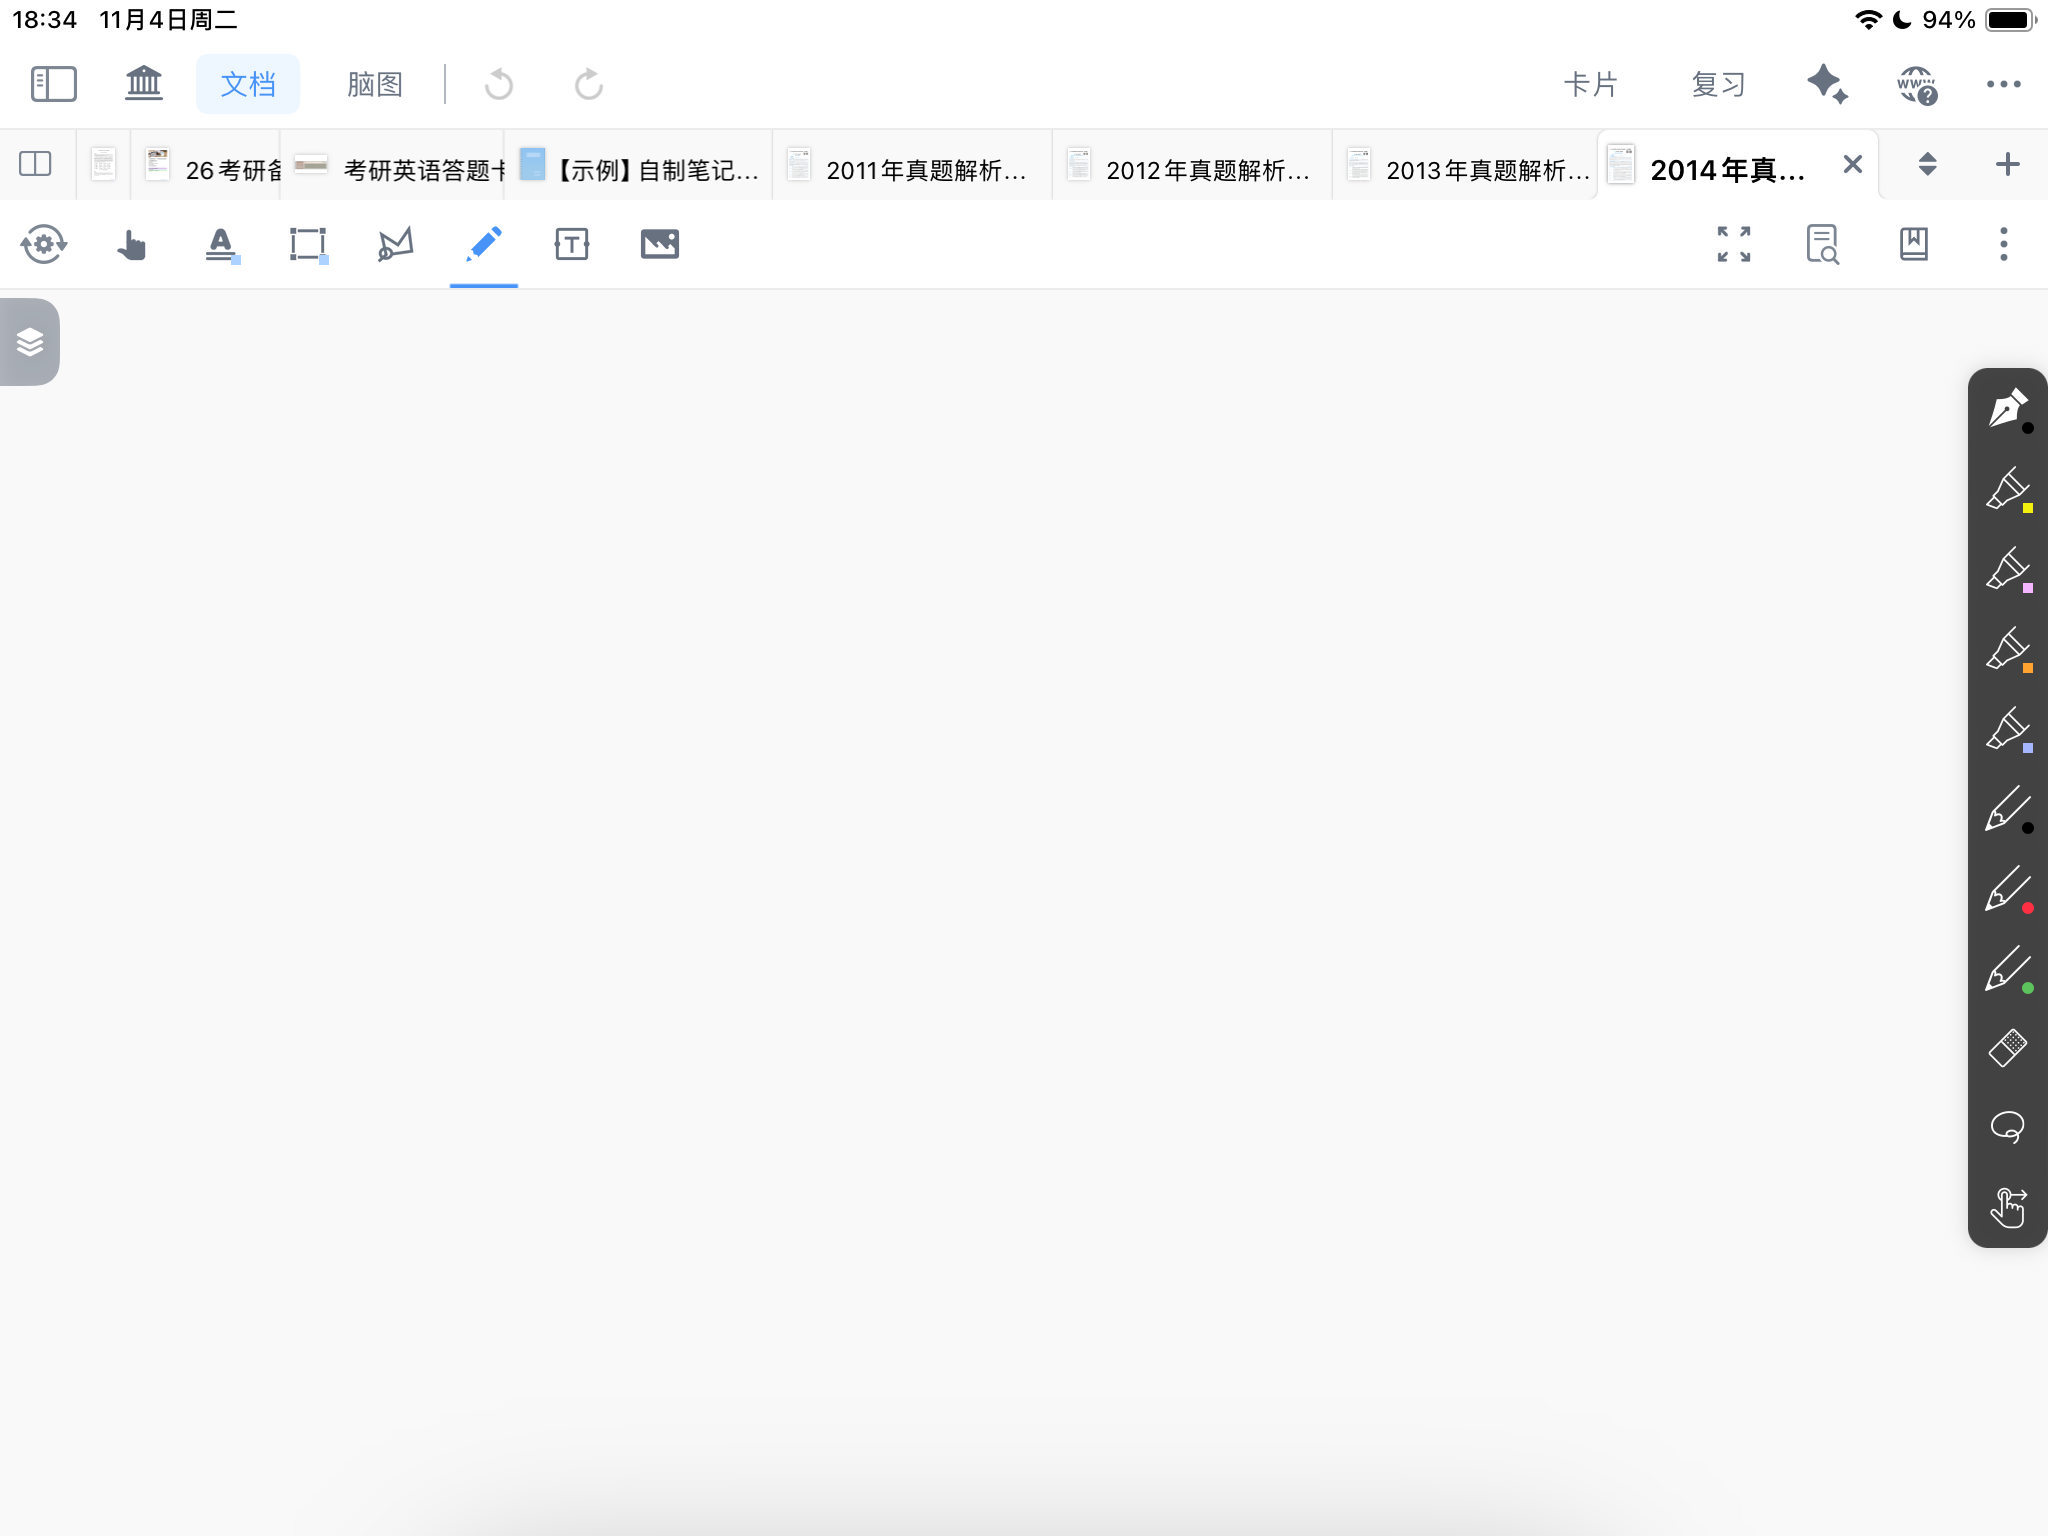Open the 2012年真题解析 document tab
Viewport: 2048px width, 1536px height.
point(1192,168)
